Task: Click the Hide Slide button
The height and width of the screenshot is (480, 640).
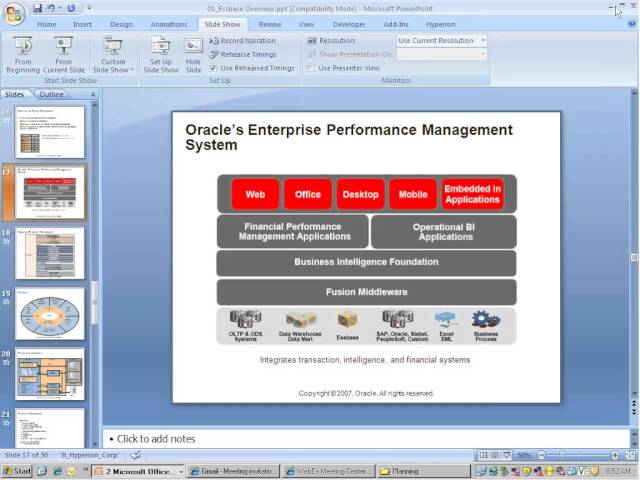Action: point(193,55)
